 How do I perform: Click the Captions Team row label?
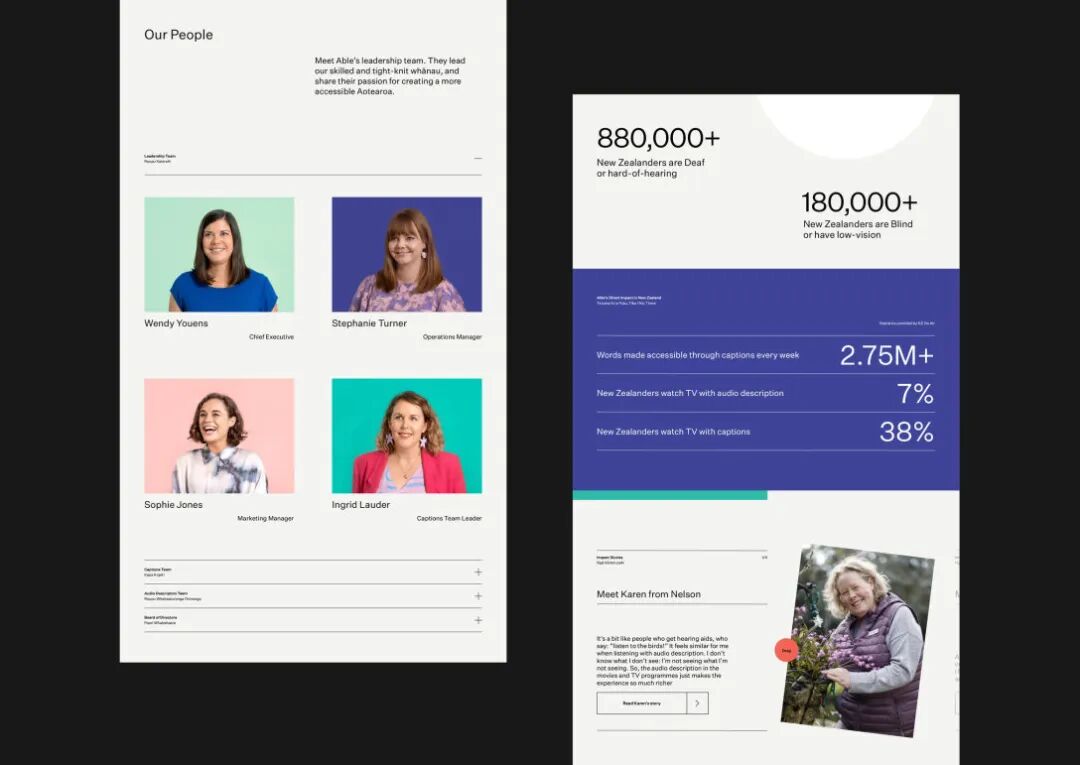(158, 572)
